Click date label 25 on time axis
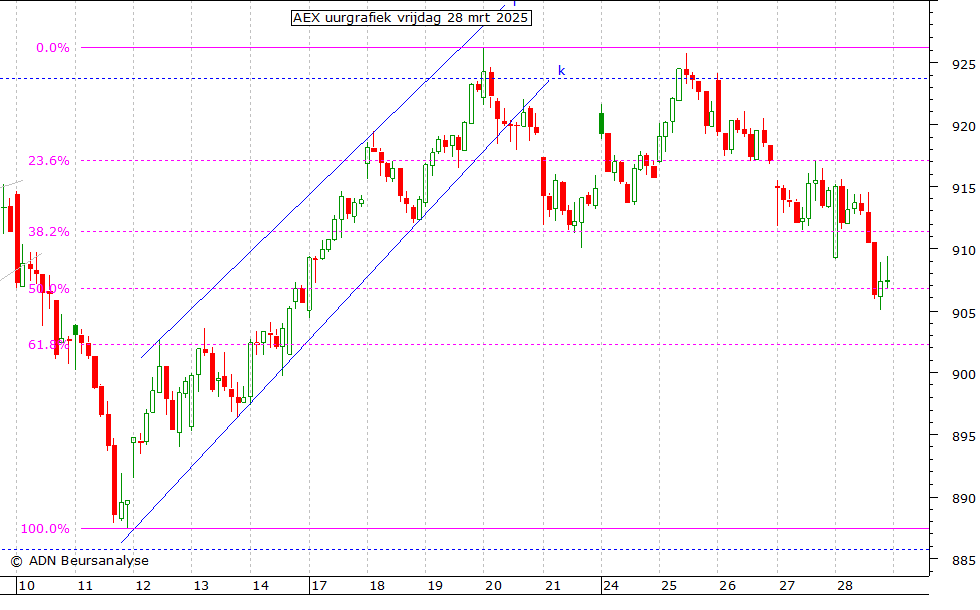 tap(669, 586)
